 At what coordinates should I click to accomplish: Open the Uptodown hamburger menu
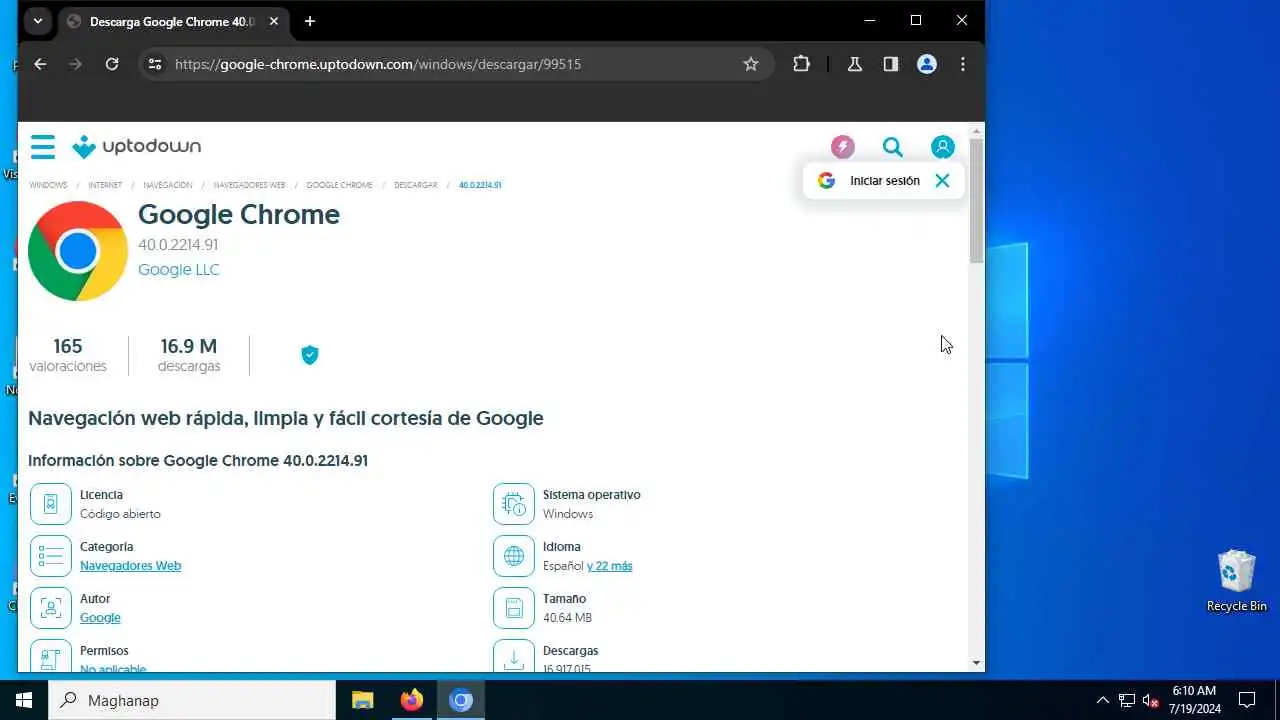42,147
